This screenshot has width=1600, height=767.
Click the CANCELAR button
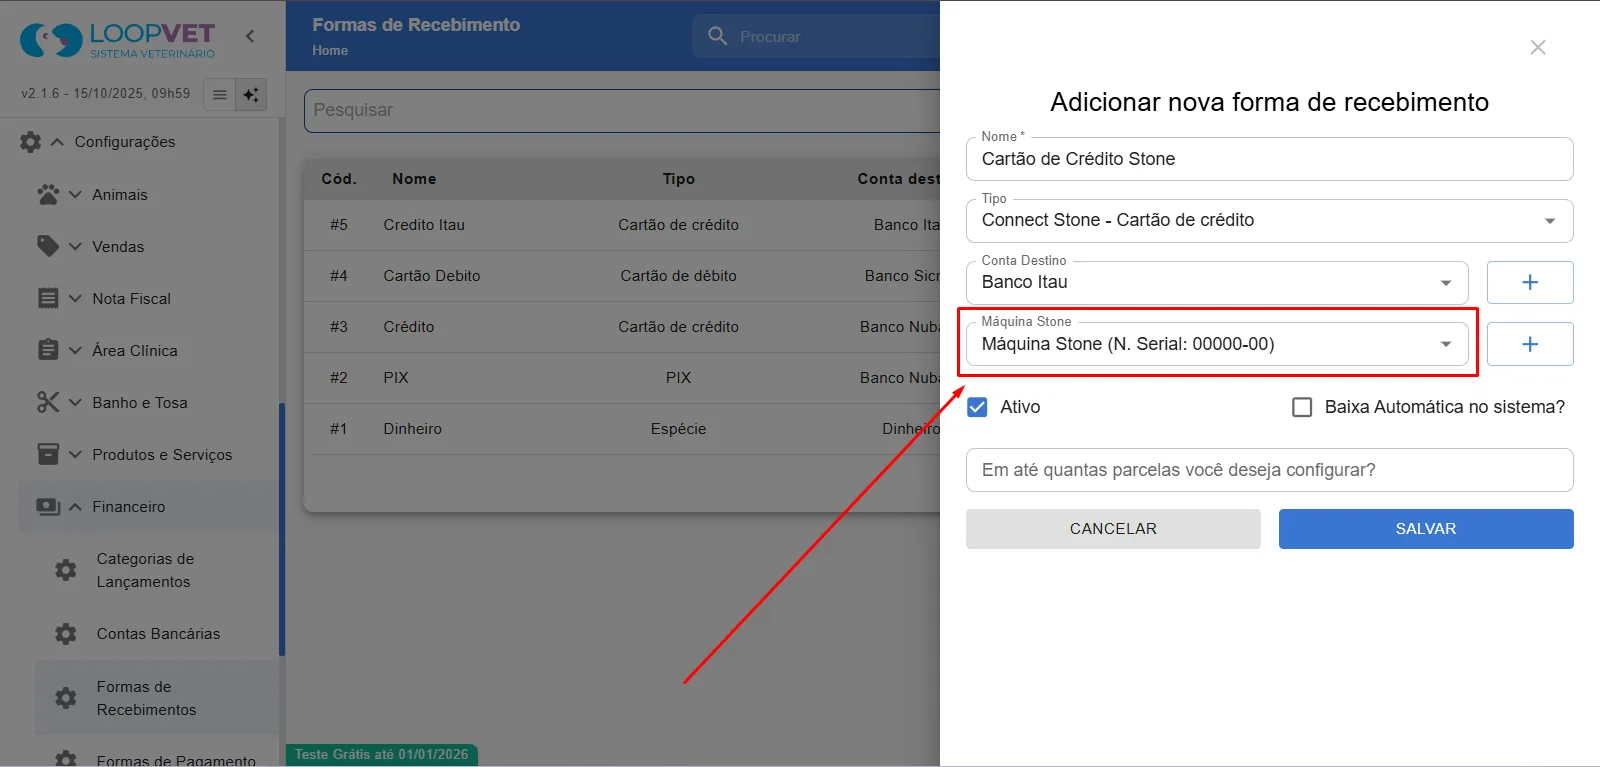[1113, 529]
